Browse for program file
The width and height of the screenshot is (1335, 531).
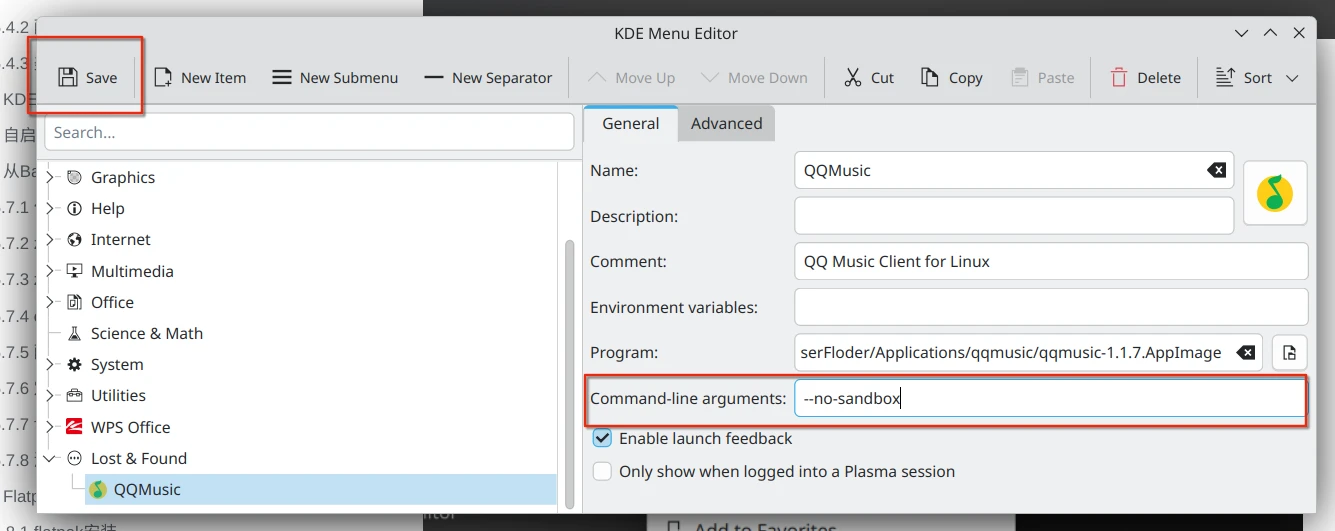pyautogui.click(x=1290, y=353)
